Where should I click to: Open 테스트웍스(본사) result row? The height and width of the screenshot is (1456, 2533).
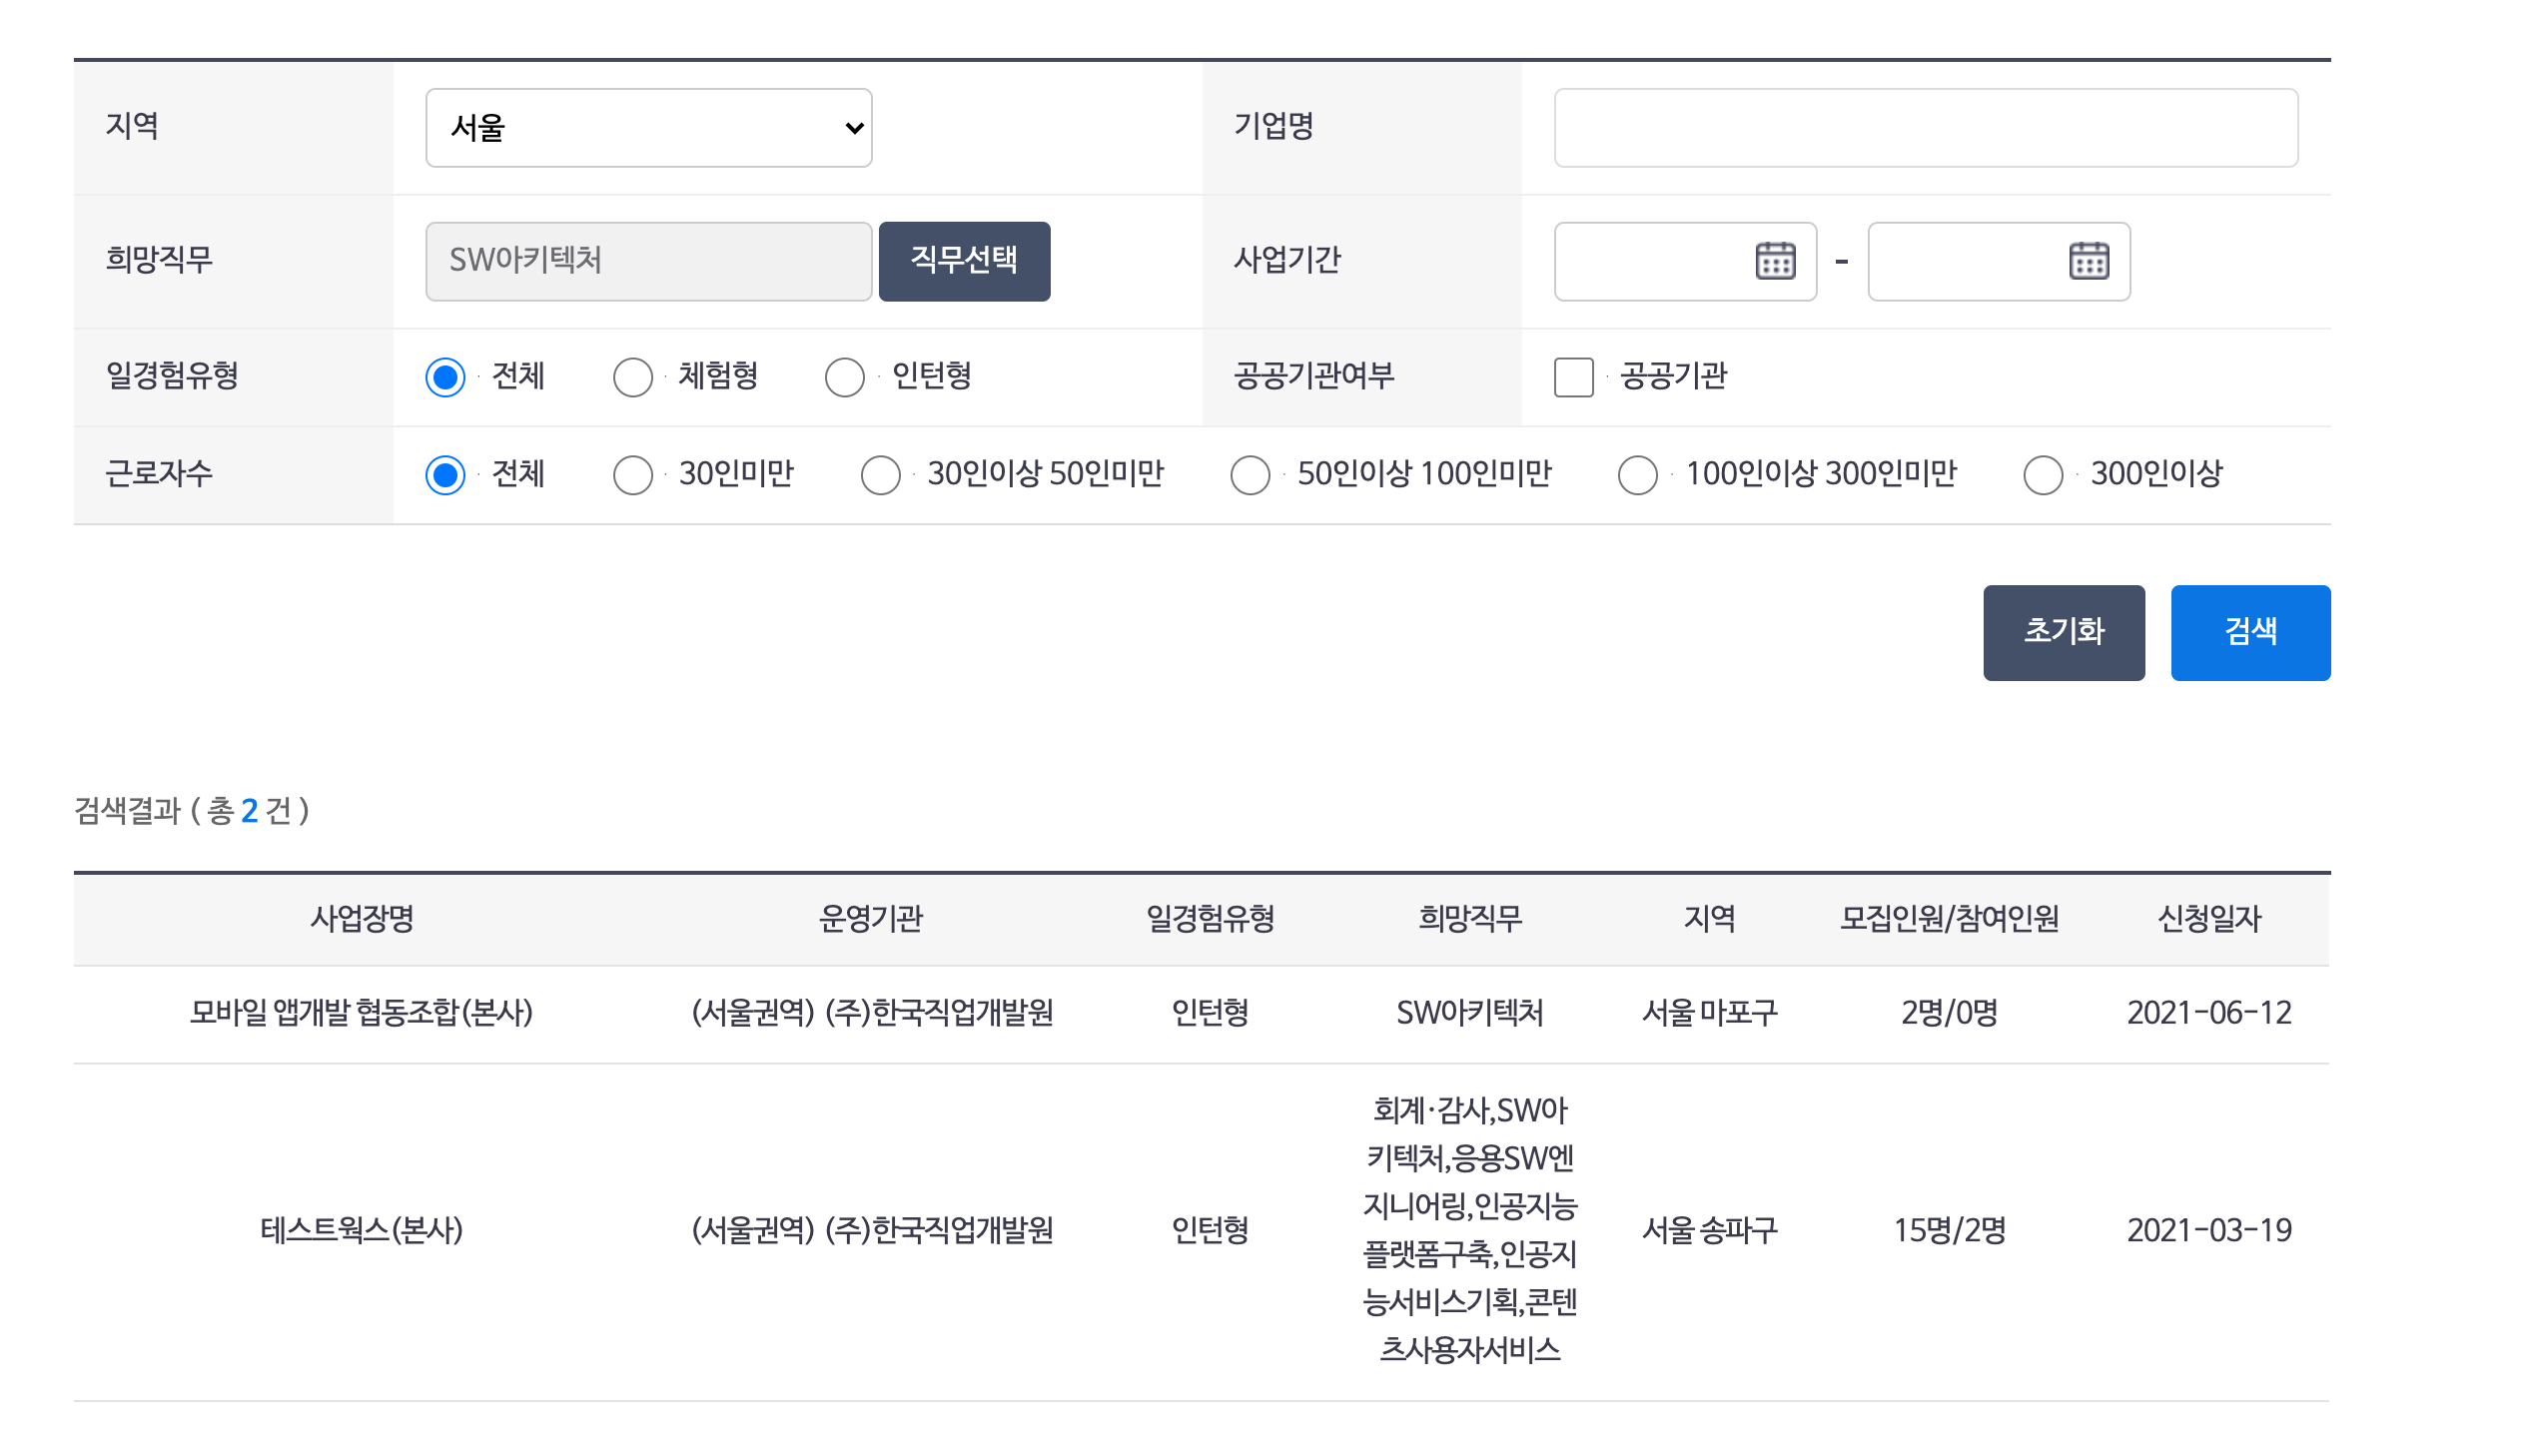361,1230
